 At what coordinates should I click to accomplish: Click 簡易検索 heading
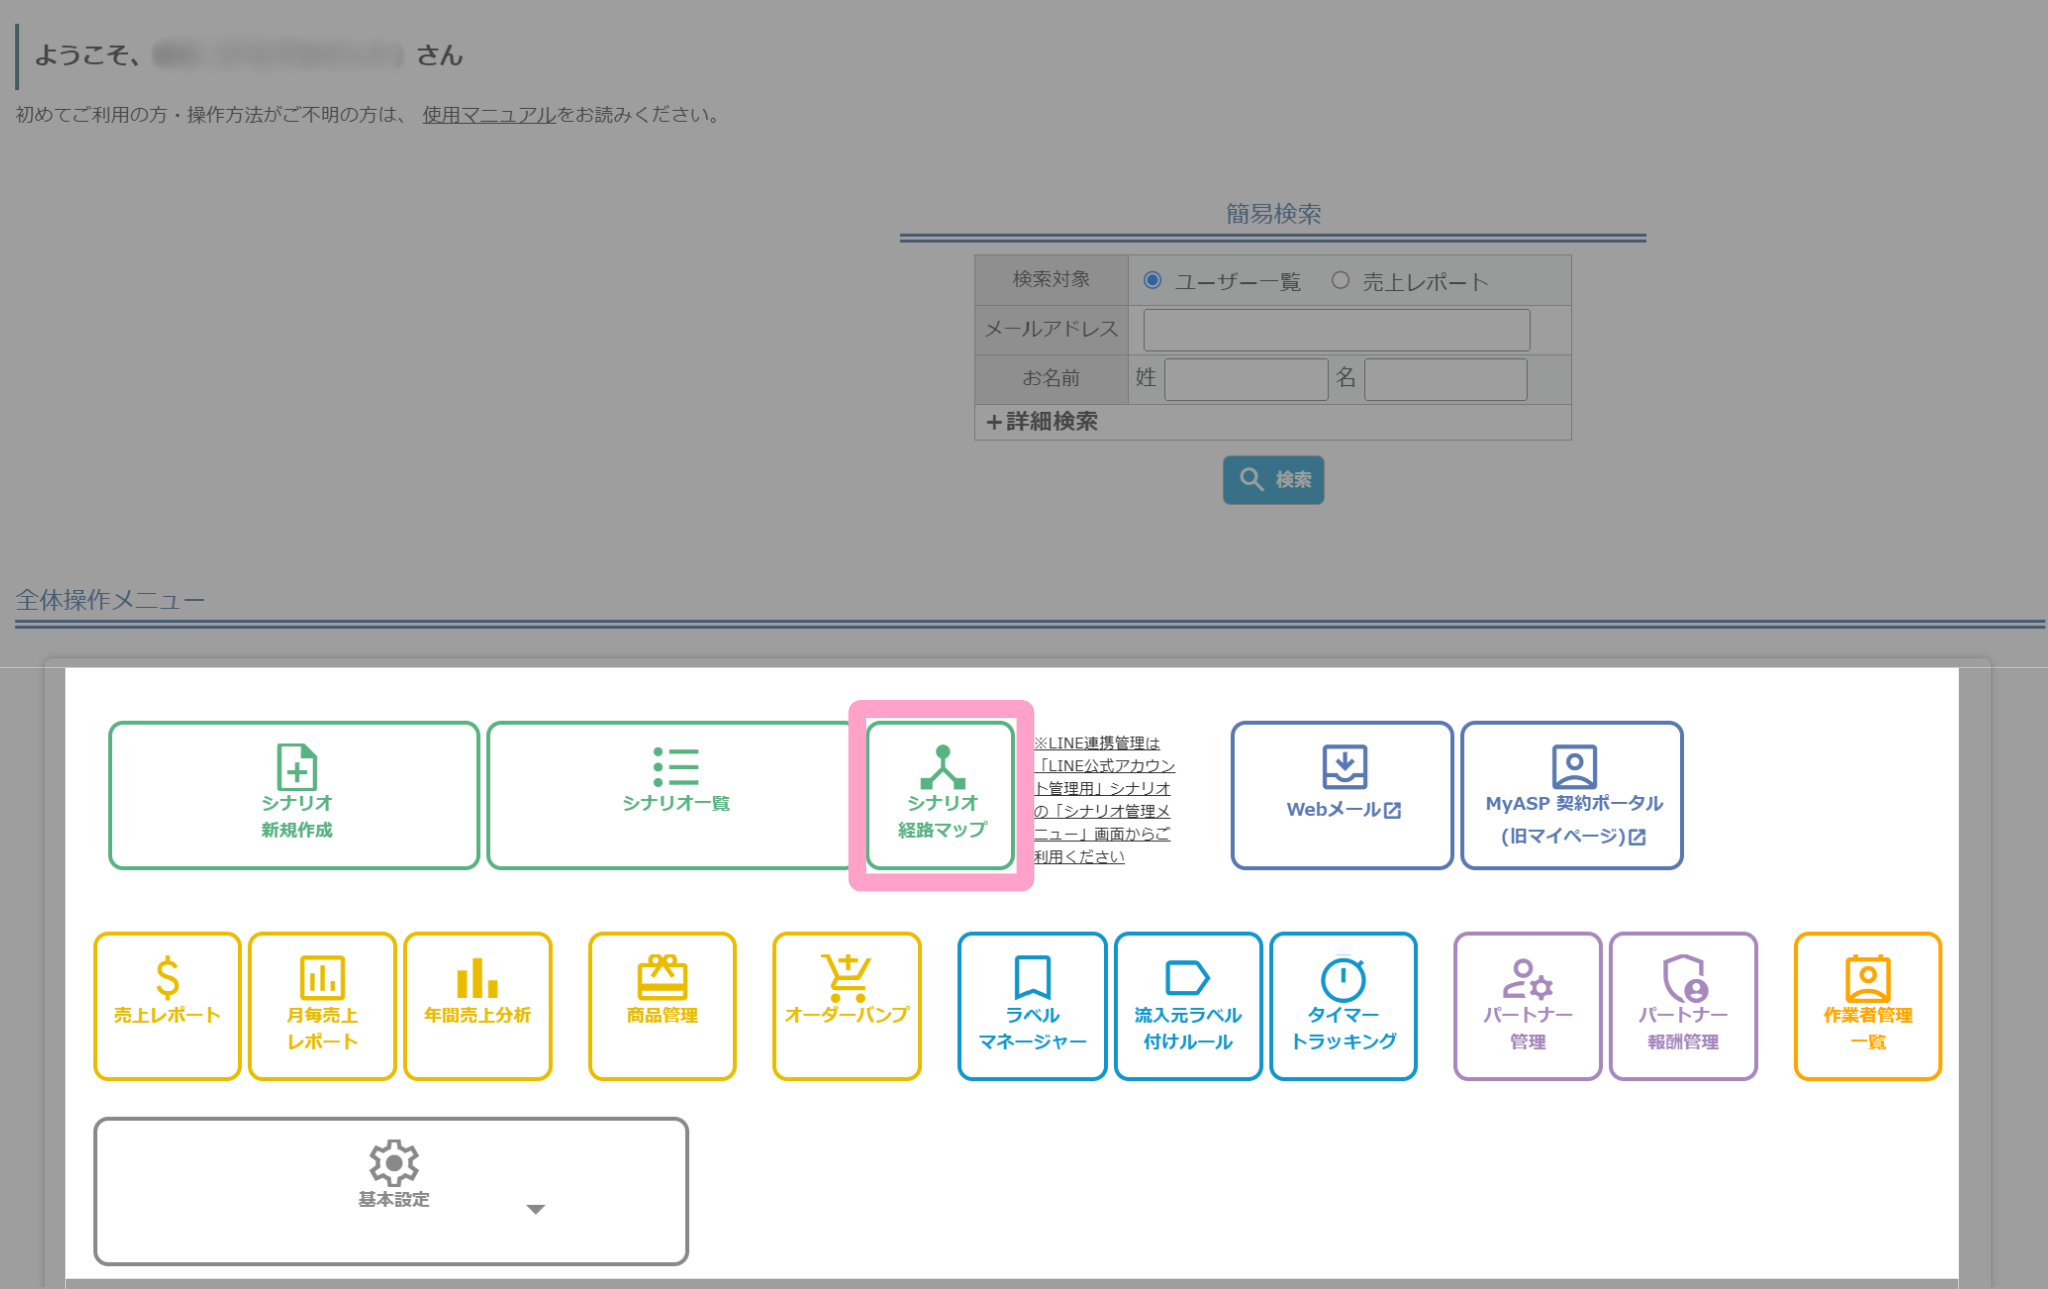(1273, 214)
